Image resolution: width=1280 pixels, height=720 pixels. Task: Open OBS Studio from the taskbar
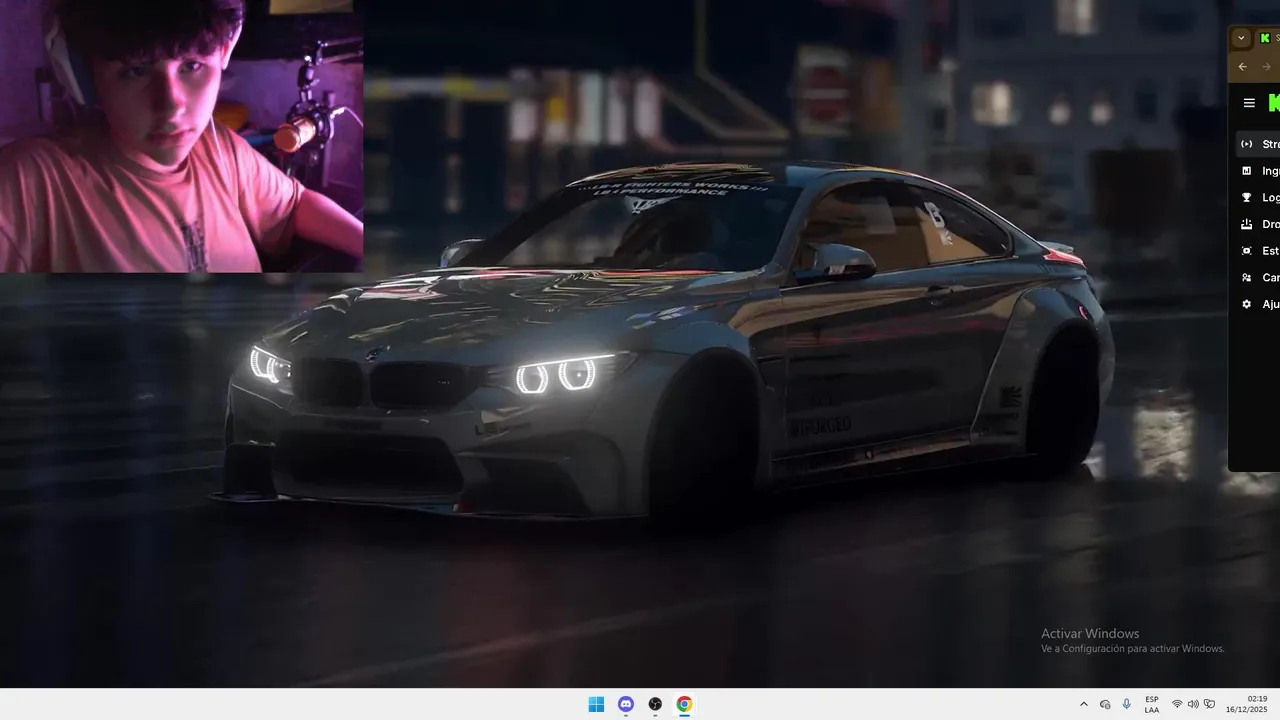[x=655, y=704]
